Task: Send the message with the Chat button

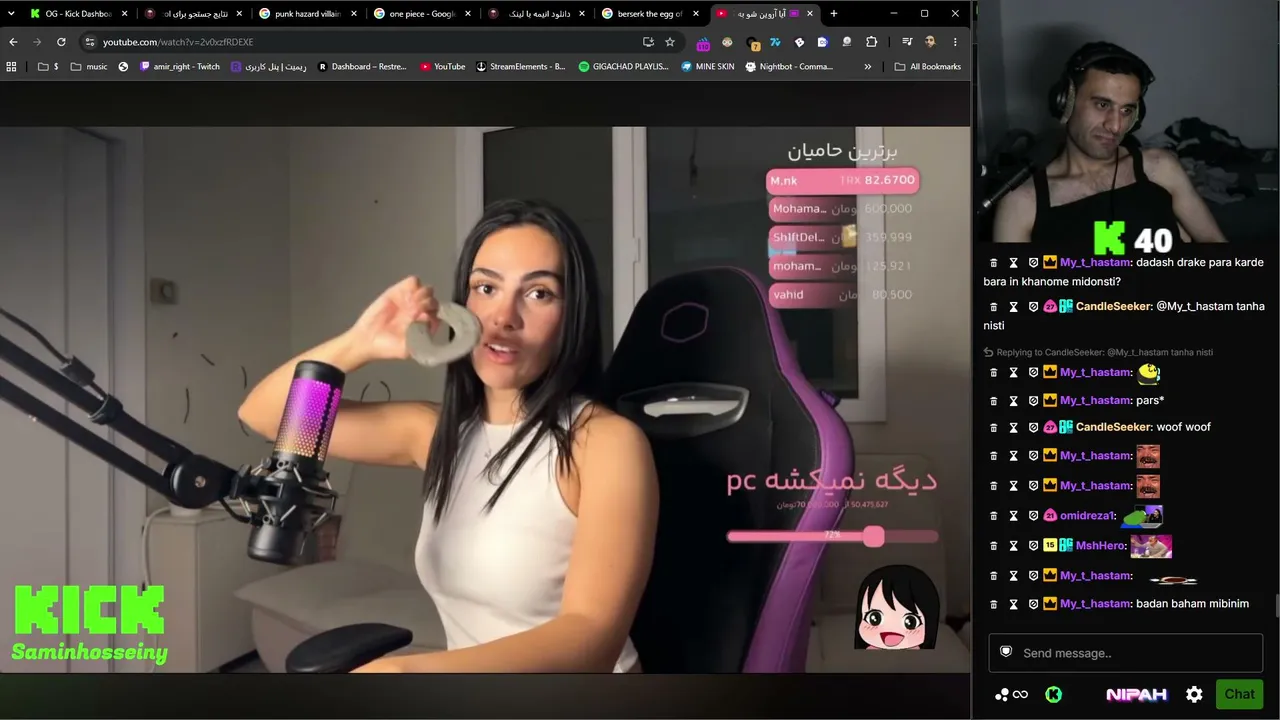Action: [1239, 694]
